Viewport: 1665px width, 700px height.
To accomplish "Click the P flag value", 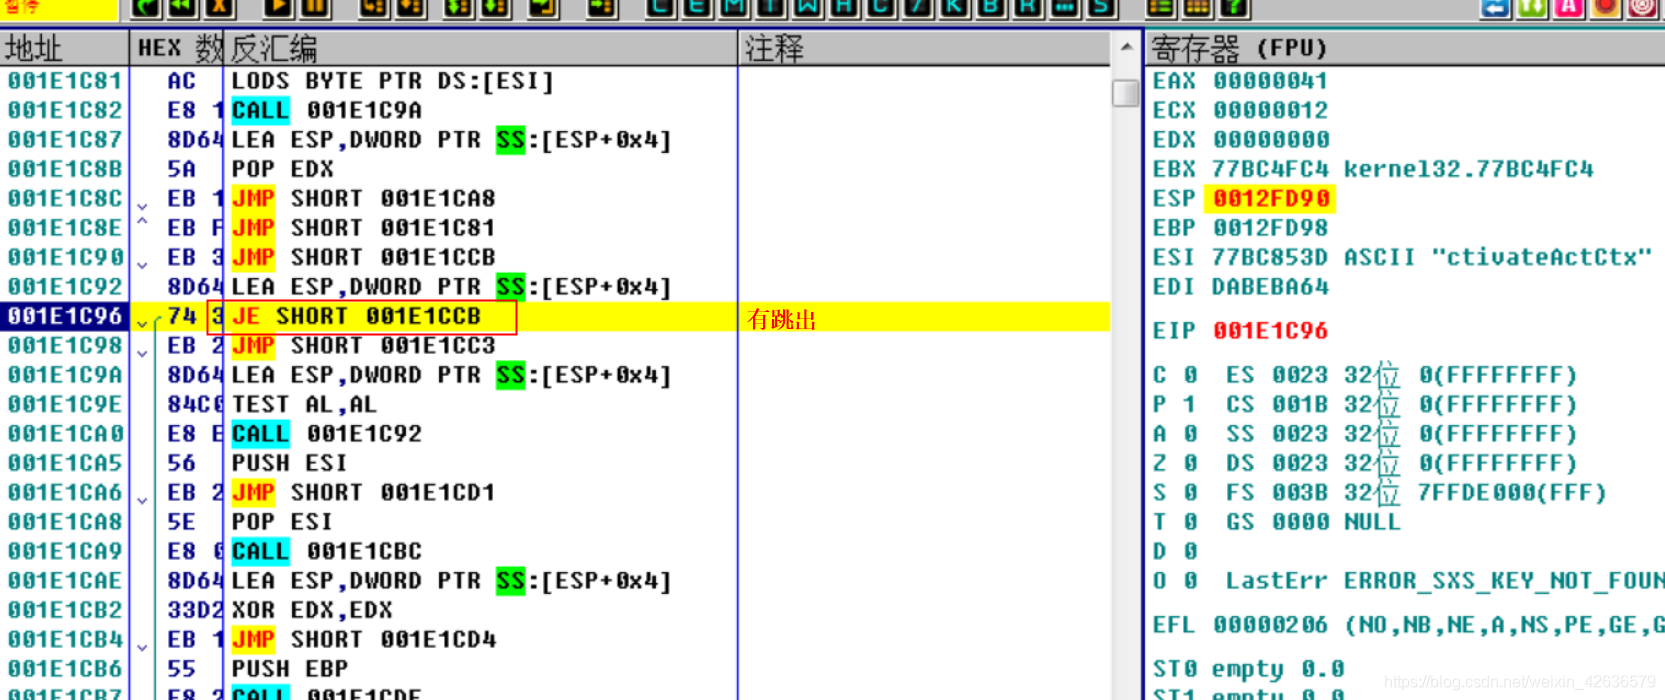I will pyautogui.click(x=1191, y=404).
